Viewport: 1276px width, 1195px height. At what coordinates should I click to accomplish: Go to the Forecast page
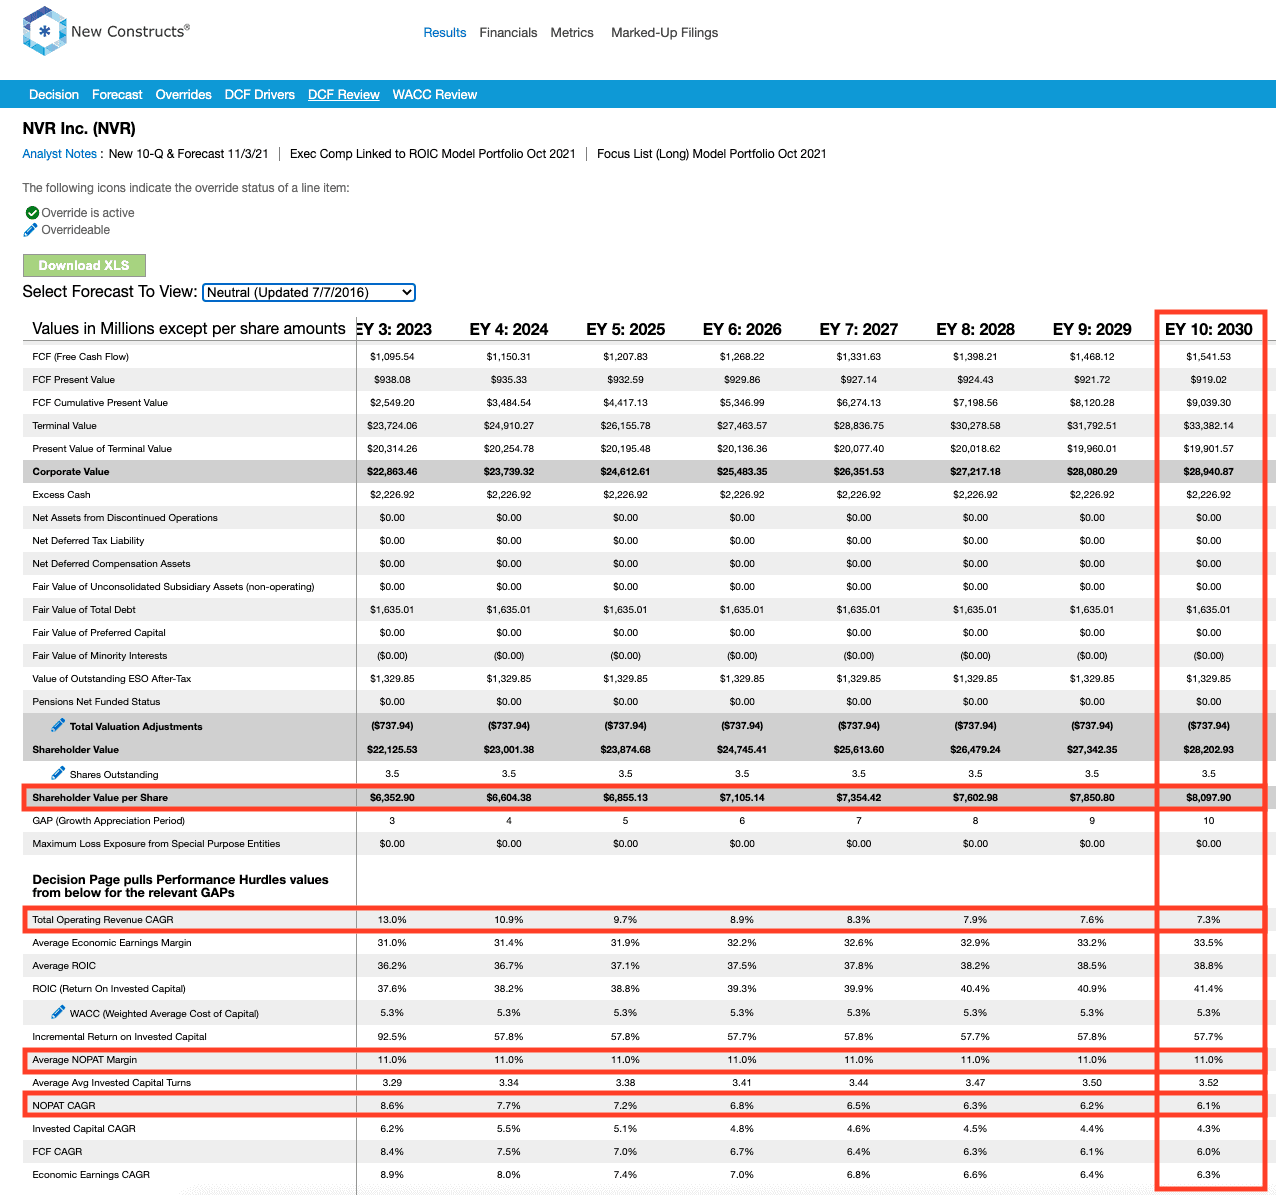click(x=117, y=95)
